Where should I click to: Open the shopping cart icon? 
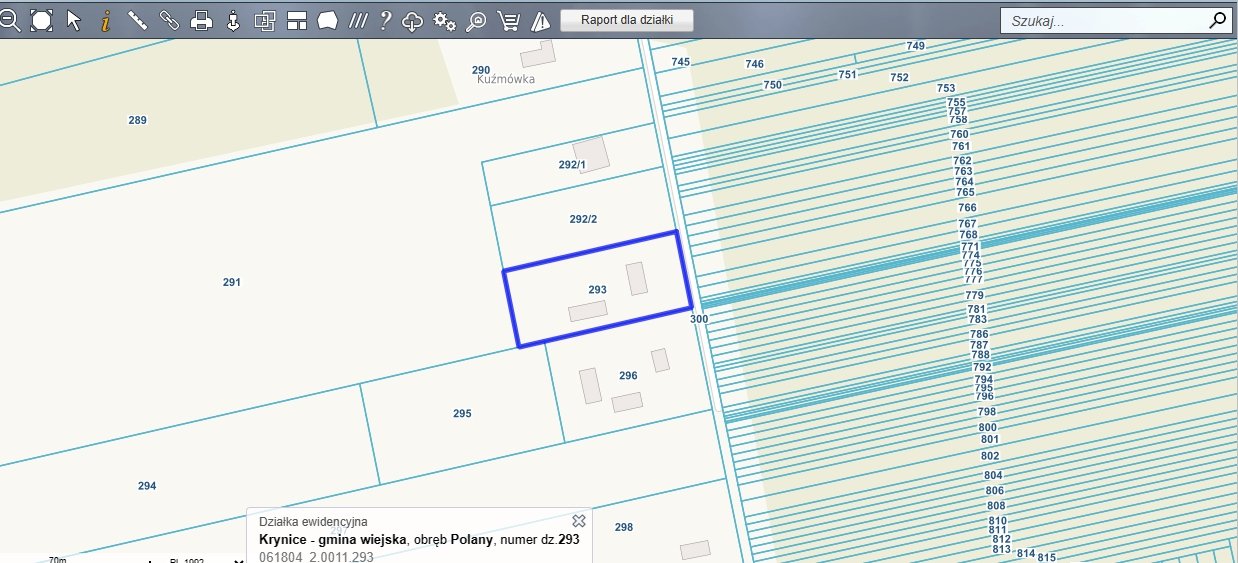click(x=509, y=20)
